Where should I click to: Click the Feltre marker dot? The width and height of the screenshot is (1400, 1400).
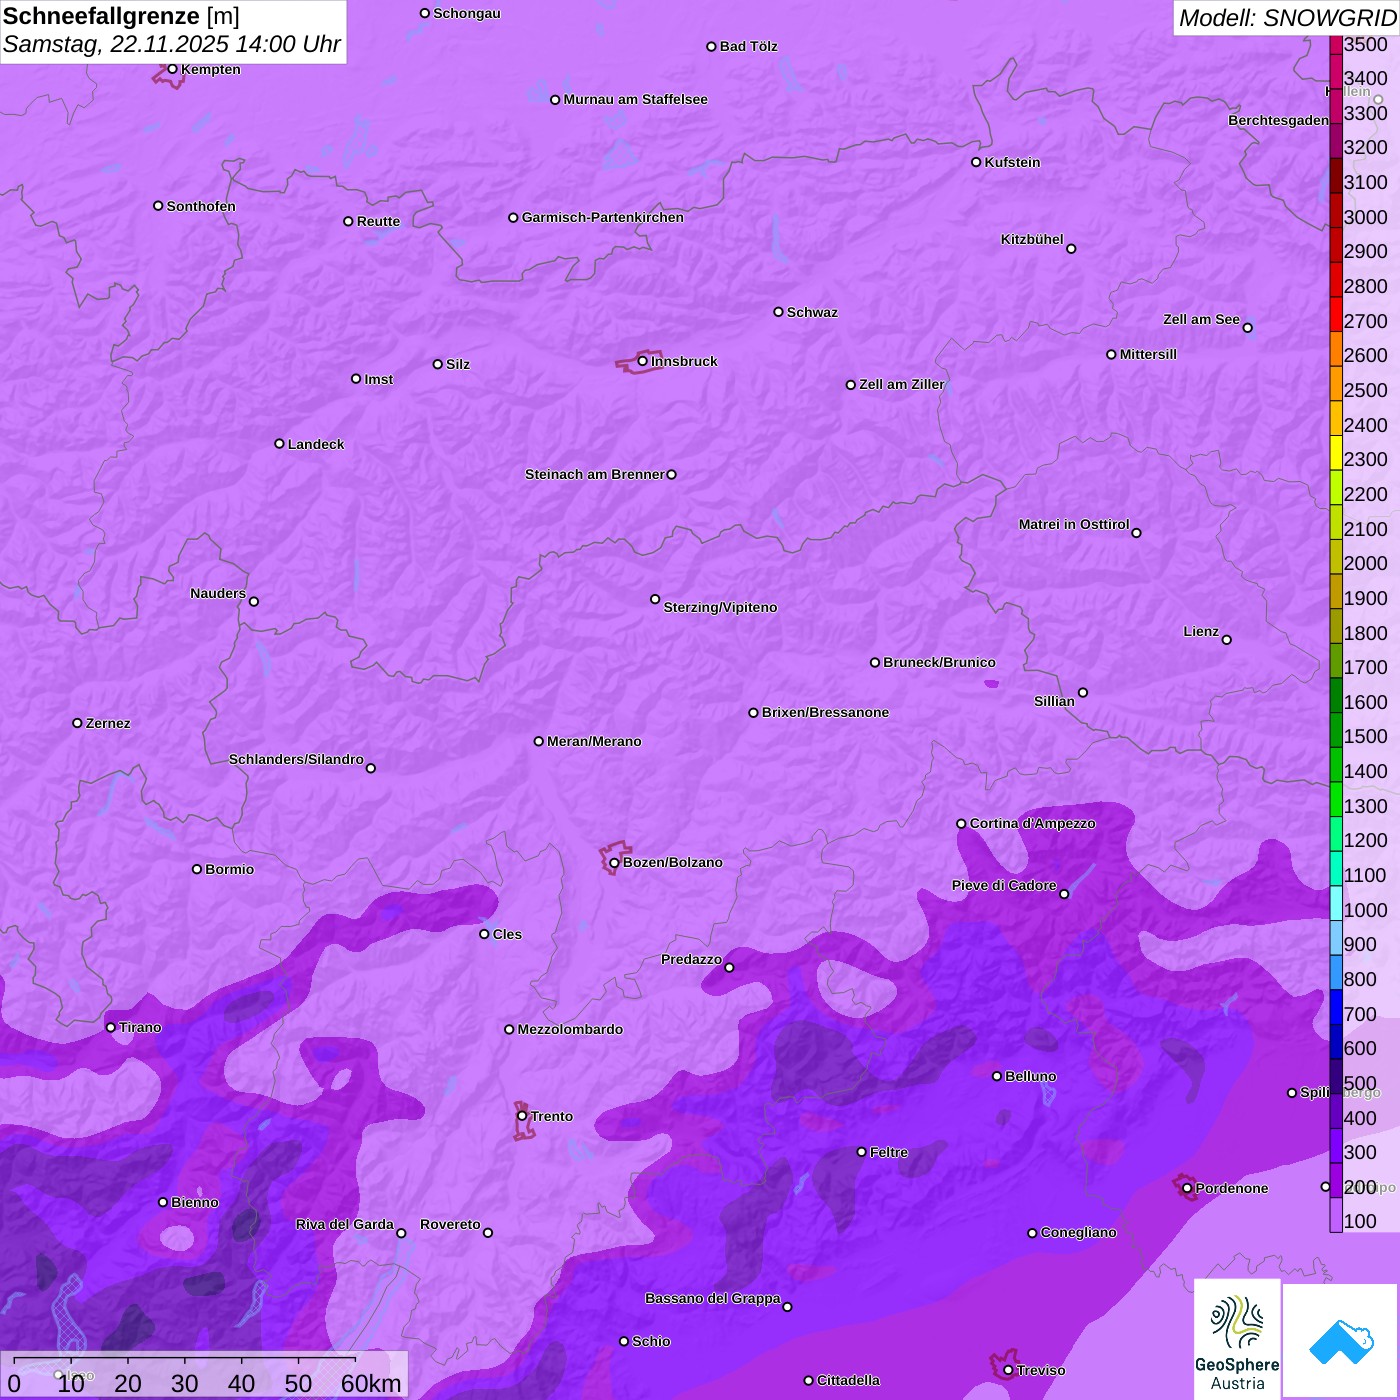pyautogui.click(x=862, y=1152)
